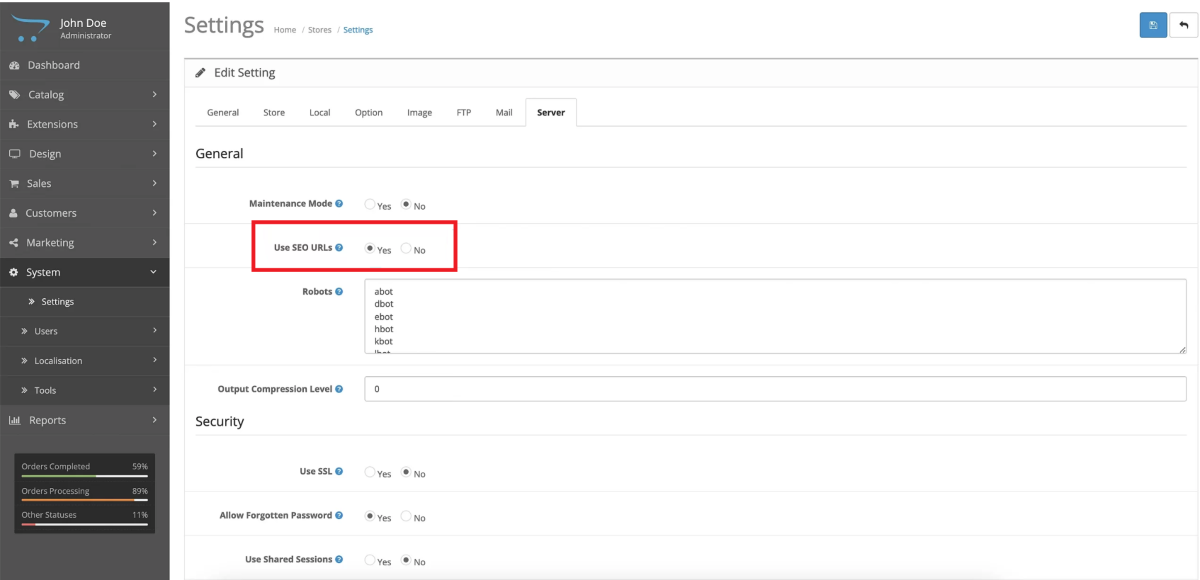
Task: Enable Use SSL with Yes
Action: click(370, 472)
